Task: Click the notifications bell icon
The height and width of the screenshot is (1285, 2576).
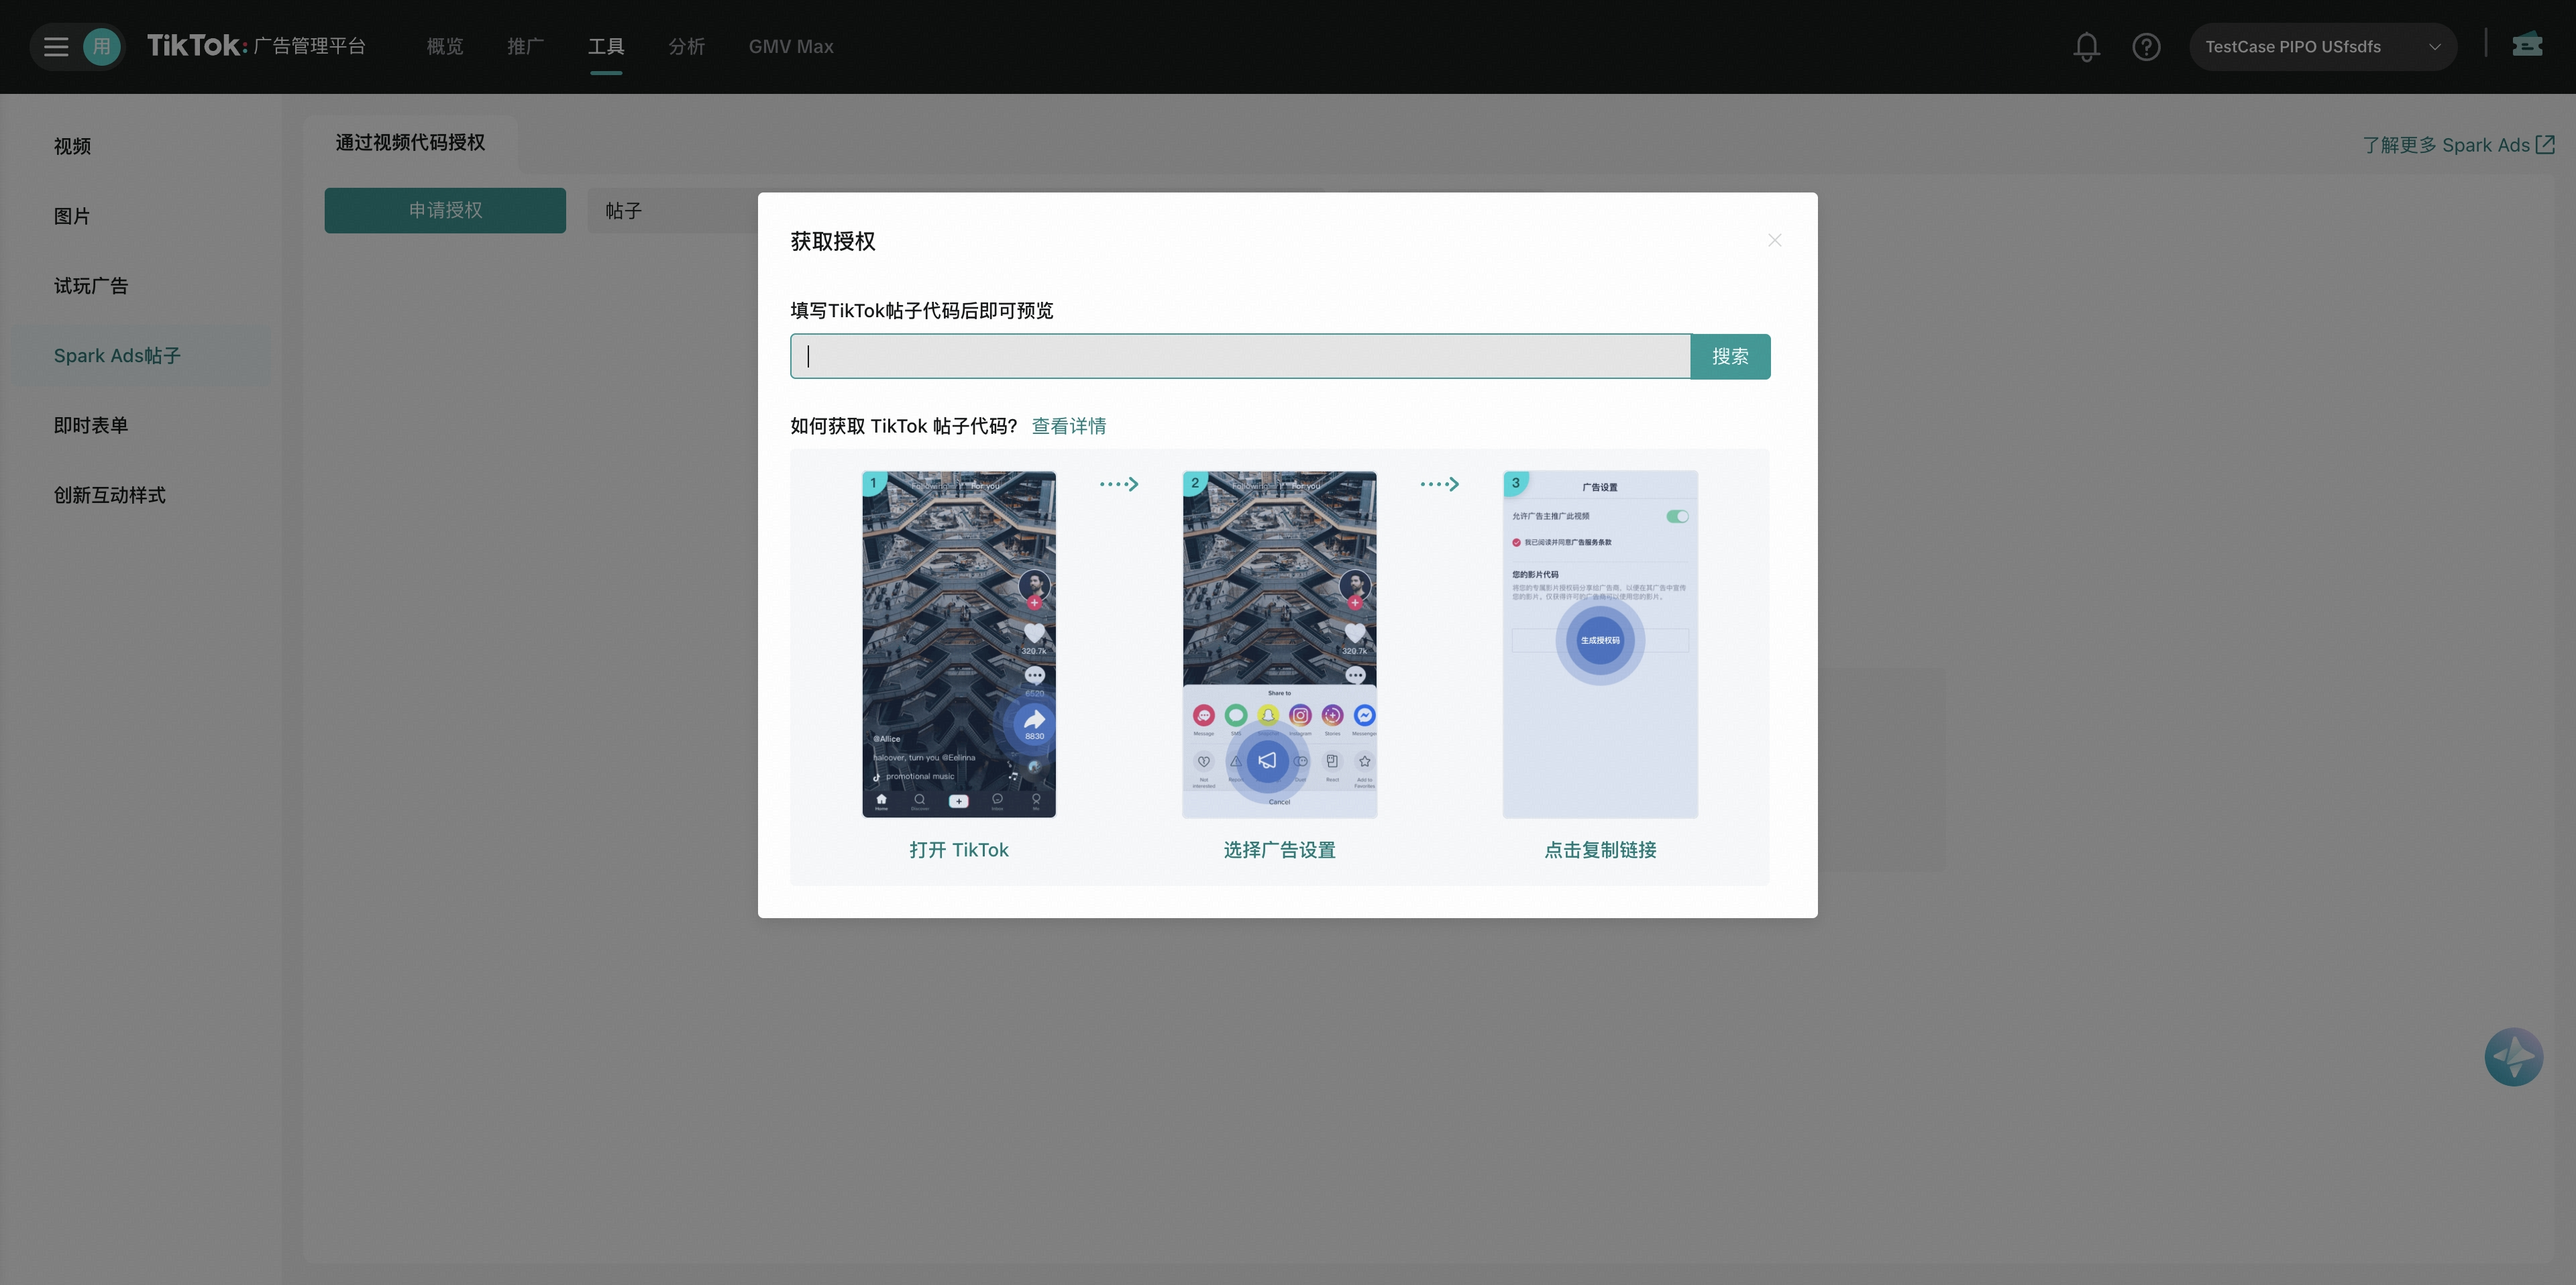Action: [x=2086, y=47]
